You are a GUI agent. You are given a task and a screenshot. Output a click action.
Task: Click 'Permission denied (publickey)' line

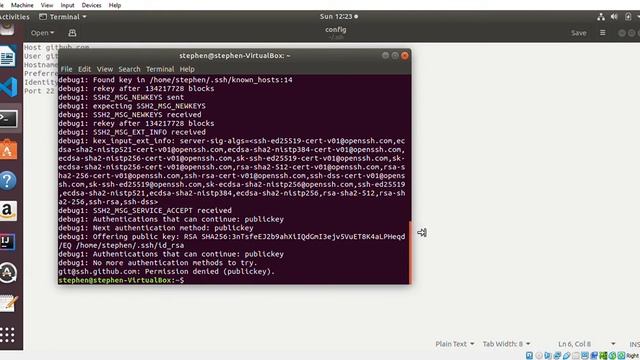(167, 271)
